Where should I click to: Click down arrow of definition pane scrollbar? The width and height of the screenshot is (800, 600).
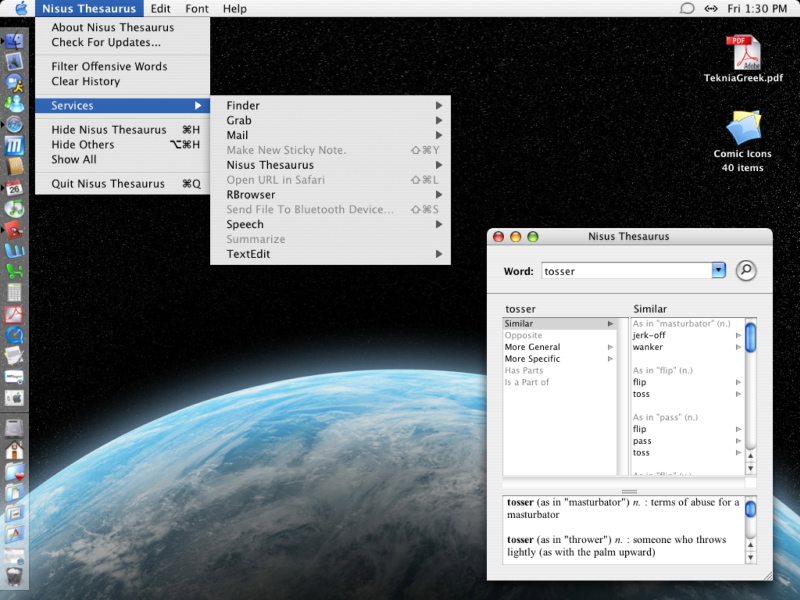(750, 558)
